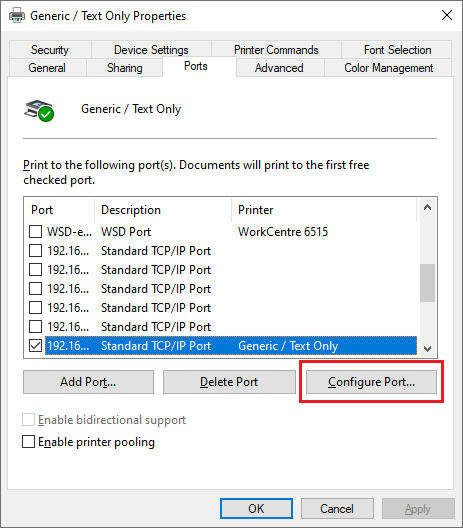This screenshot has height=528, width=463.
Task: Uncheck the selected Generic / Text Only port
Action: pyautogui.click(x=36, y=345)
